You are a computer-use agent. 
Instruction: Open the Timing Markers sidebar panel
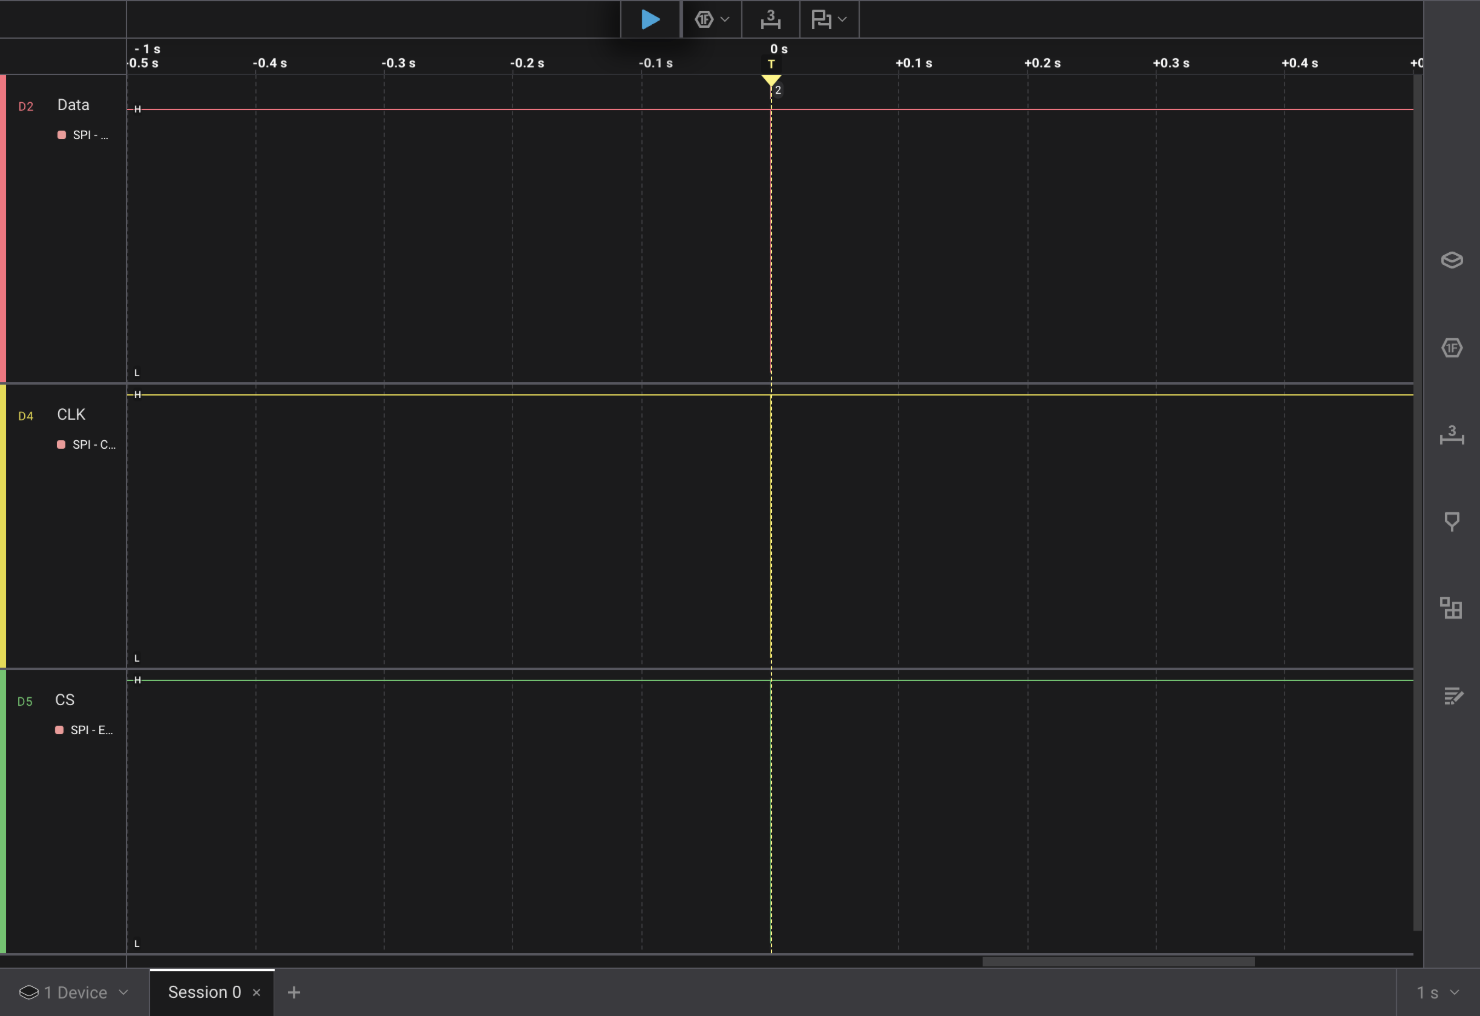(x=1451, y=520)
